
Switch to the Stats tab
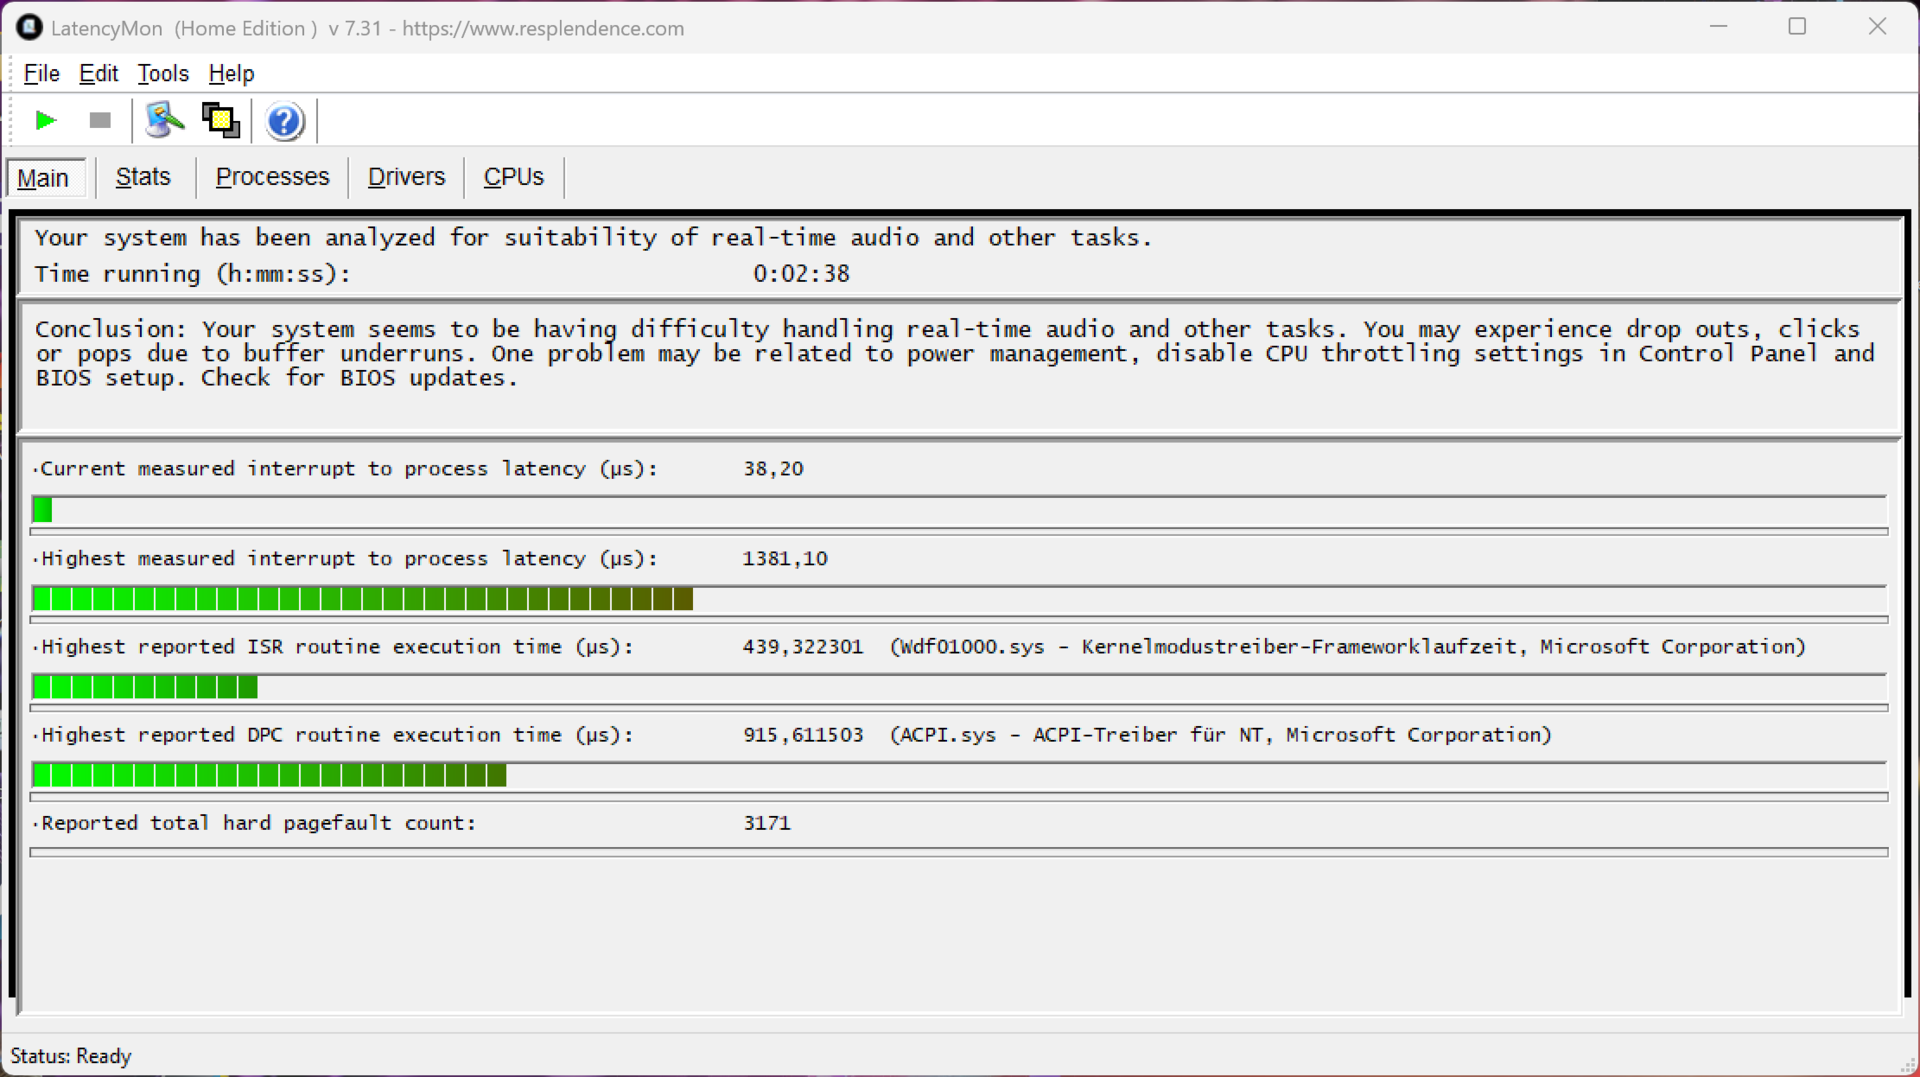click(143, 177)
